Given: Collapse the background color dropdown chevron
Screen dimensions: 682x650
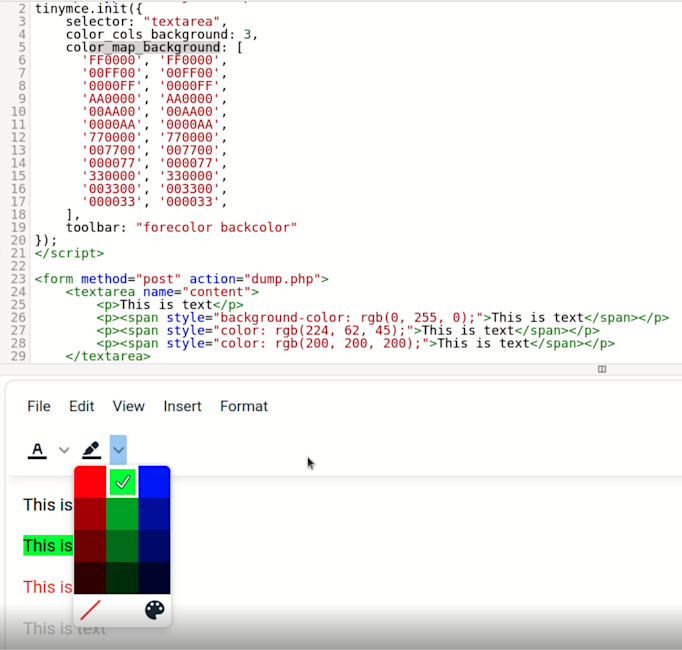Looking at the screenshot, I should click(118, 450).
